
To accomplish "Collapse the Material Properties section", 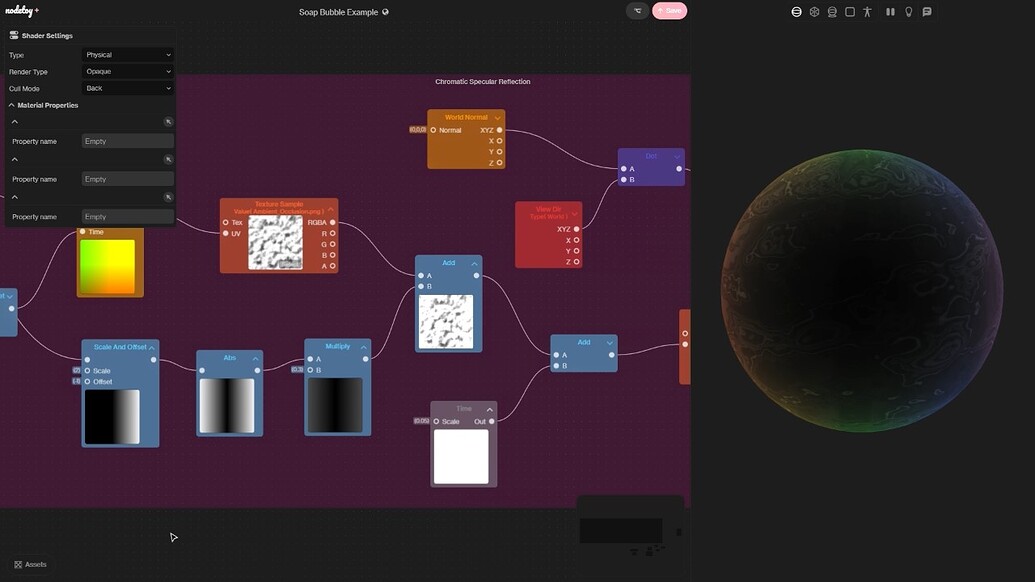I will coord(12,103).
